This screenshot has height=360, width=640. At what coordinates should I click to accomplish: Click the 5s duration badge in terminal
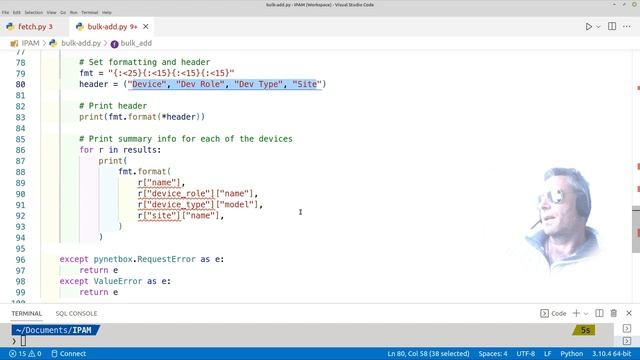click(585, 330)
